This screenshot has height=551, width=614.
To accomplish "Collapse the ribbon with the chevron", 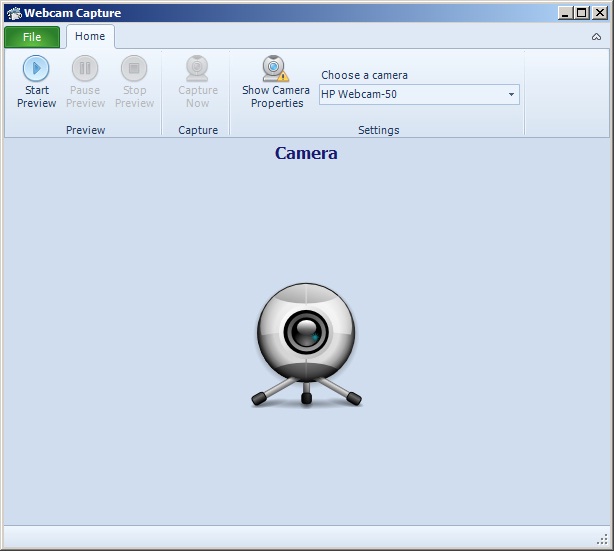I will tap(597, 37).
